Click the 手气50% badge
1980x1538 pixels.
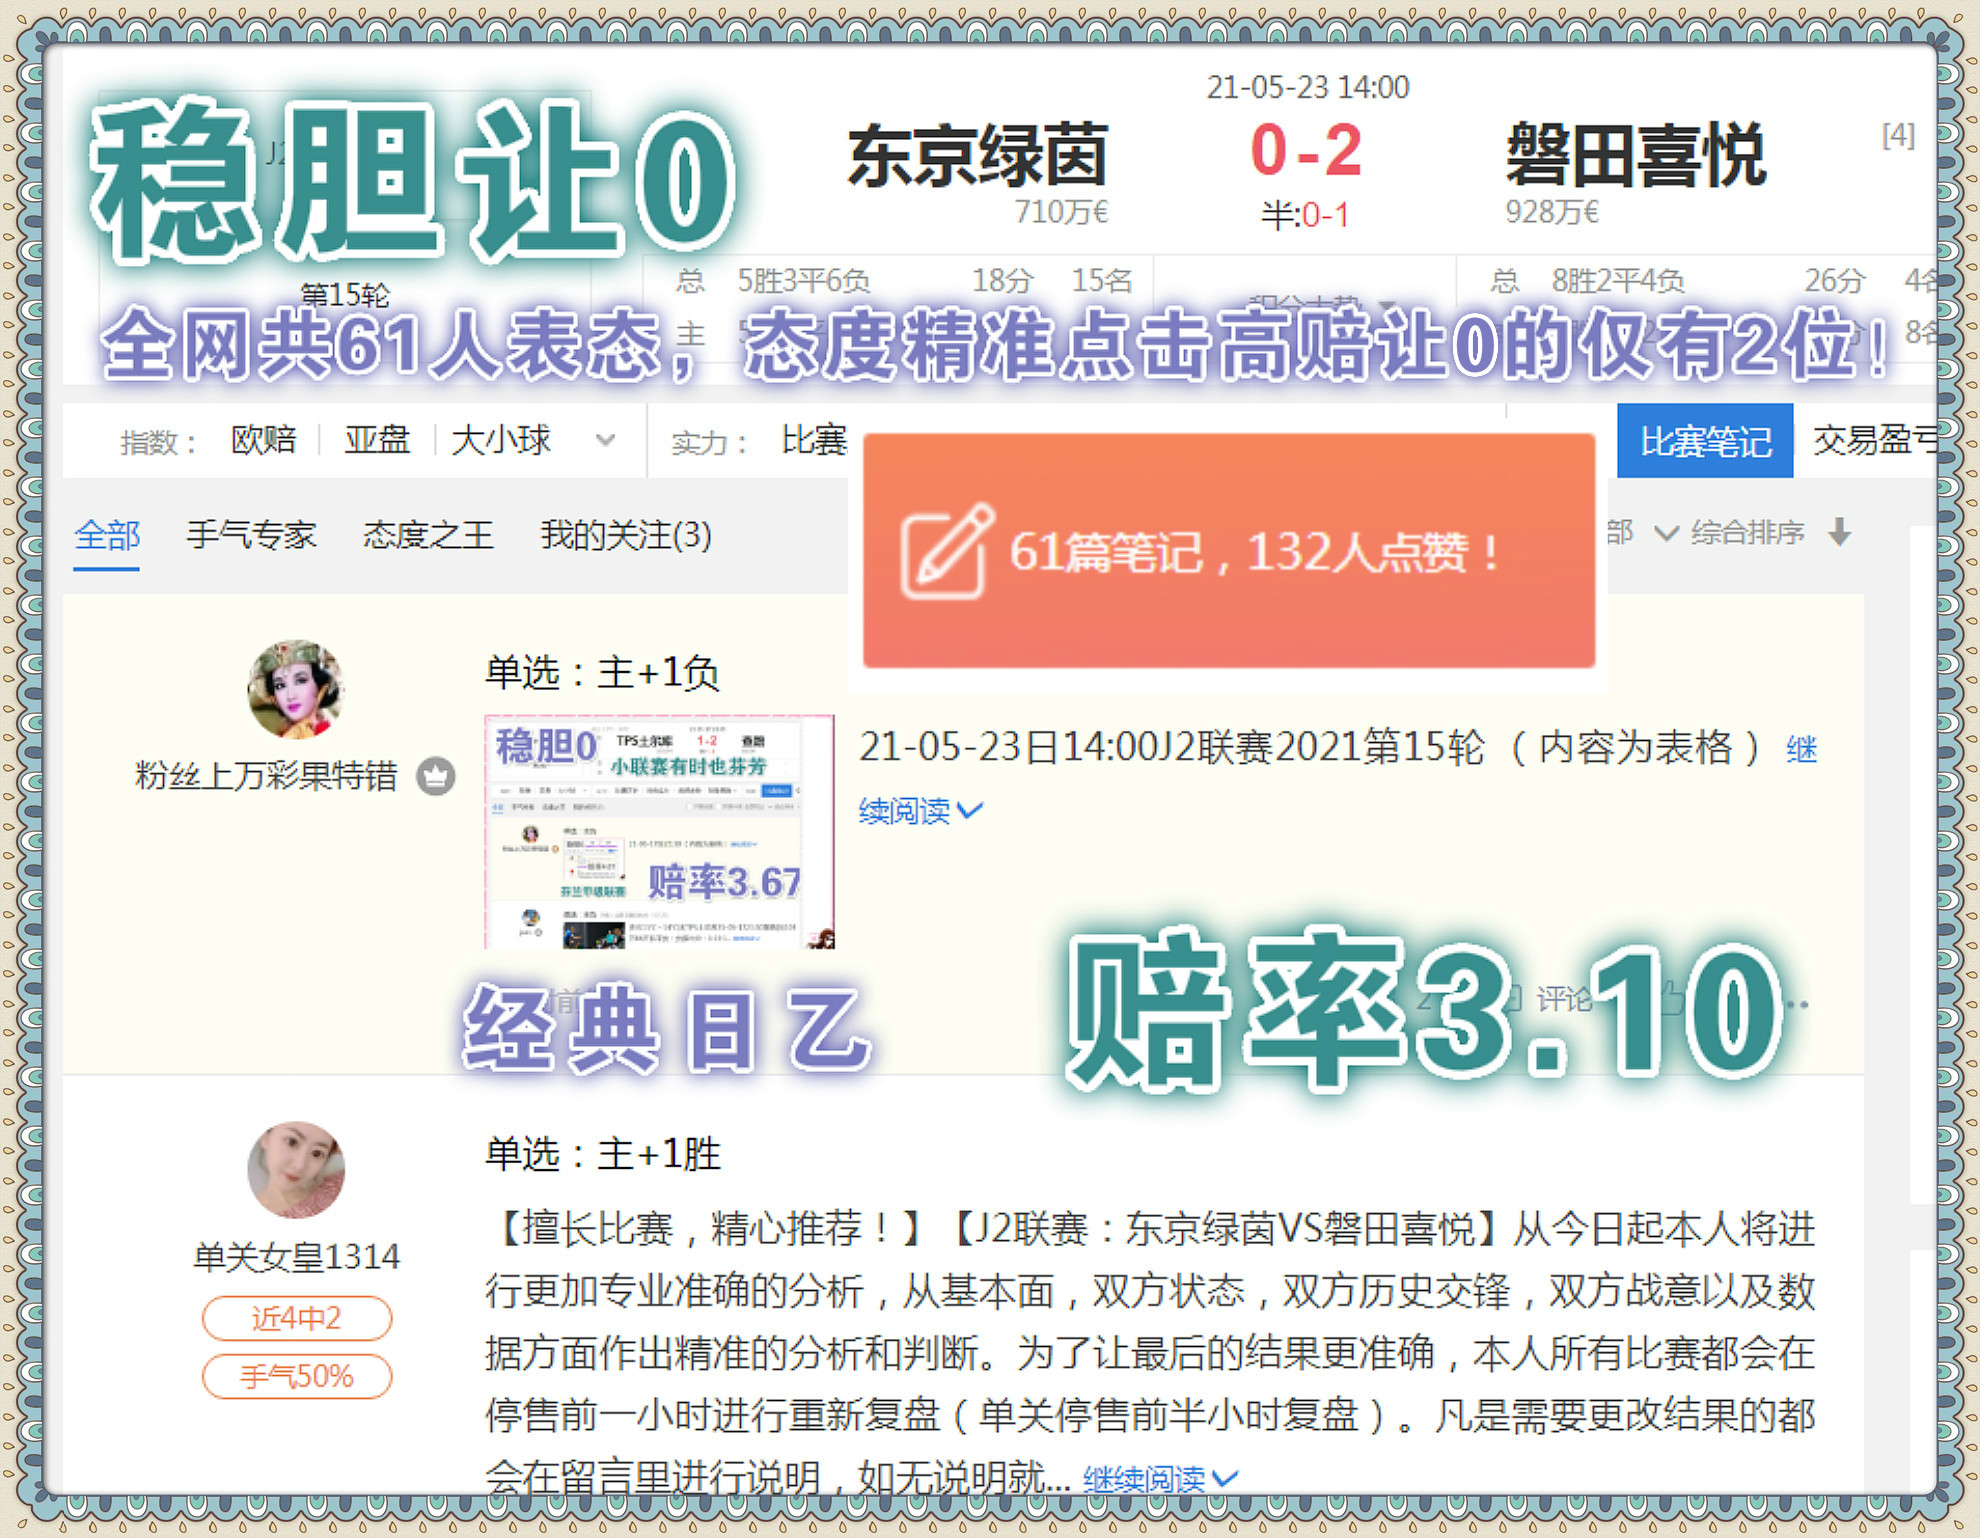(296, 1376)
